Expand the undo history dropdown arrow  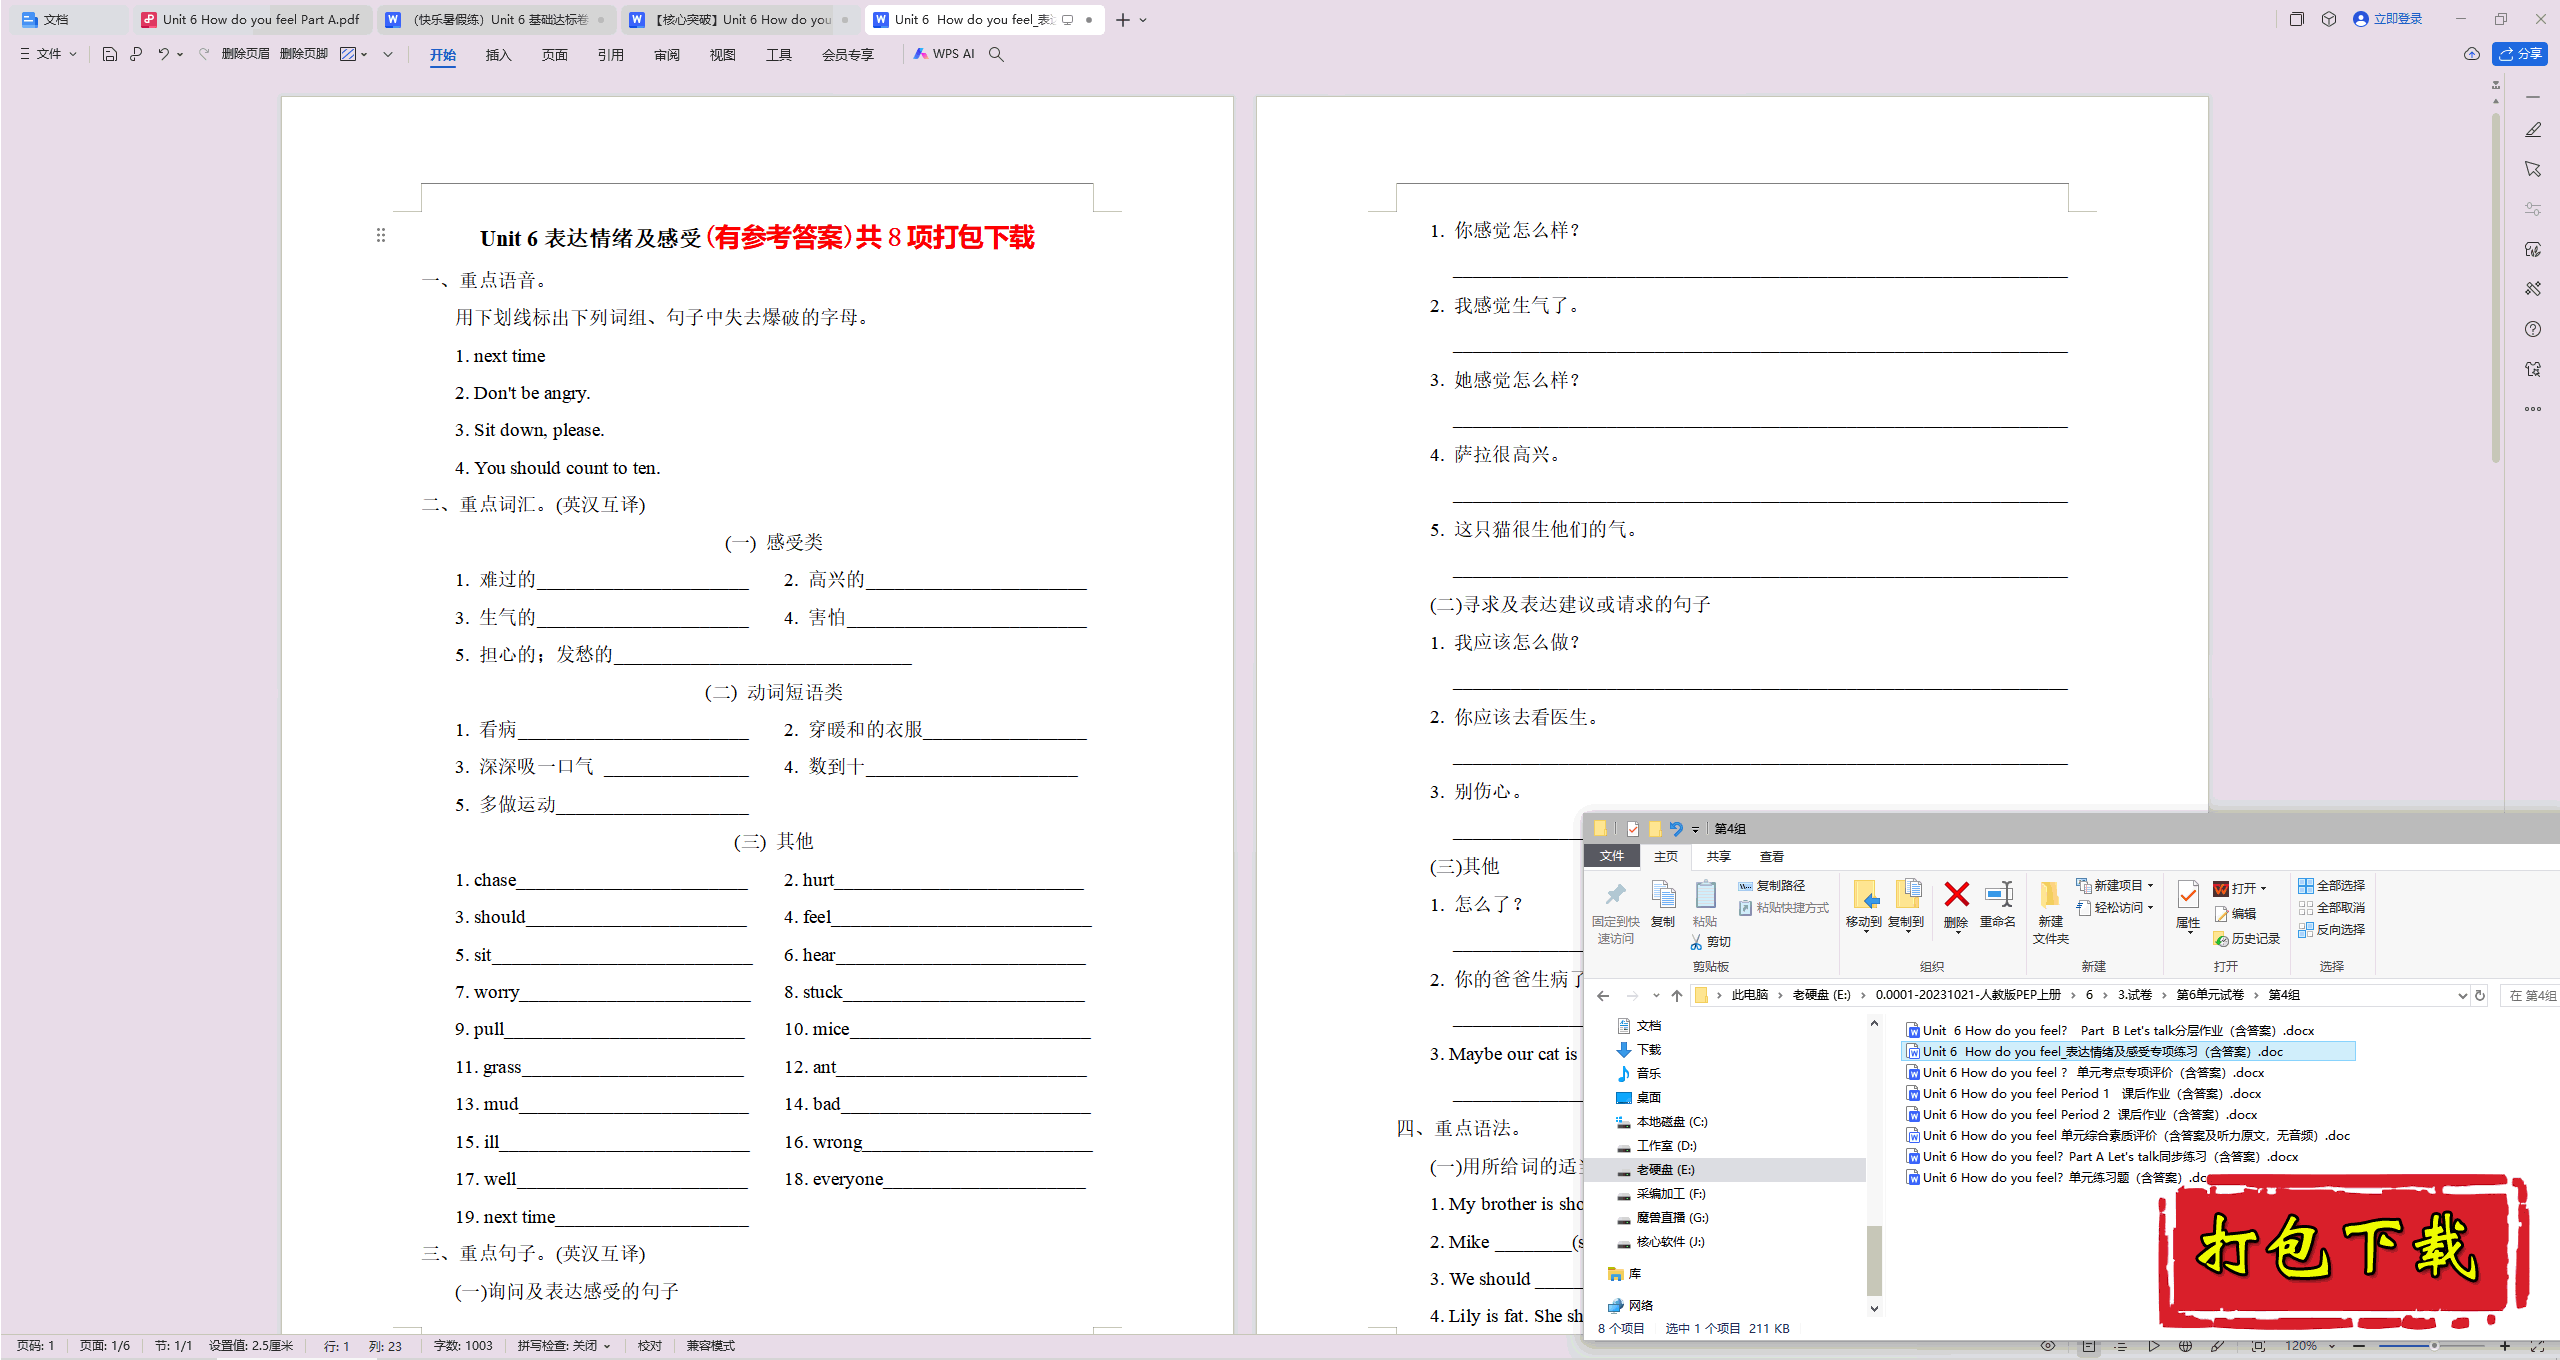(x=180, y=54)
